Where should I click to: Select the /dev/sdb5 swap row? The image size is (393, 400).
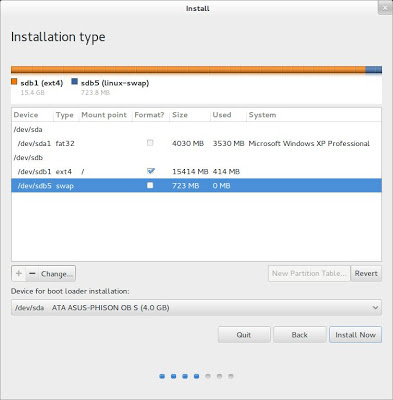tap(196, 185)
